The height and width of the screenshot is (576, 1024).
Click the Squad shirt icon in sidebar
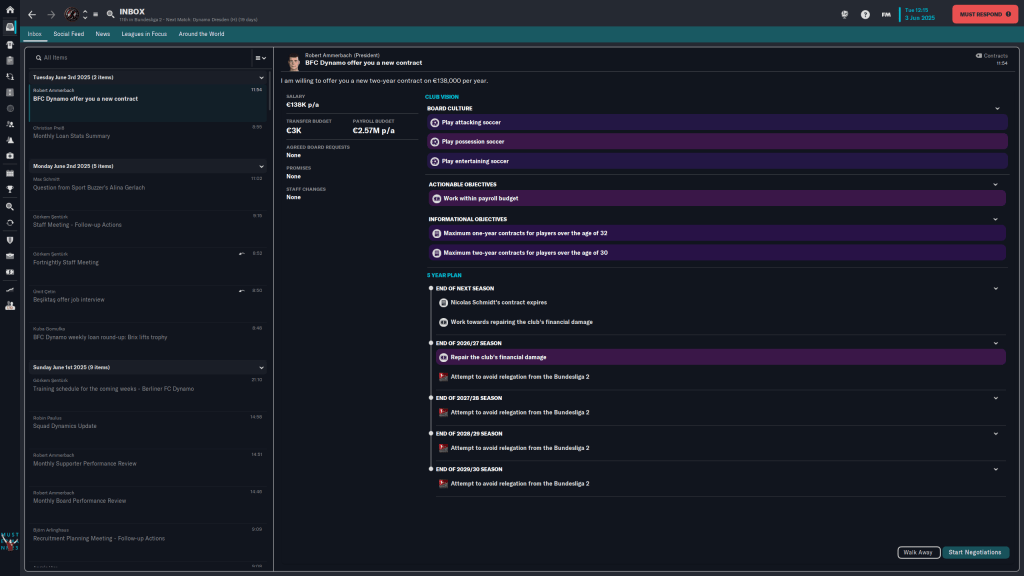(10, 44)
